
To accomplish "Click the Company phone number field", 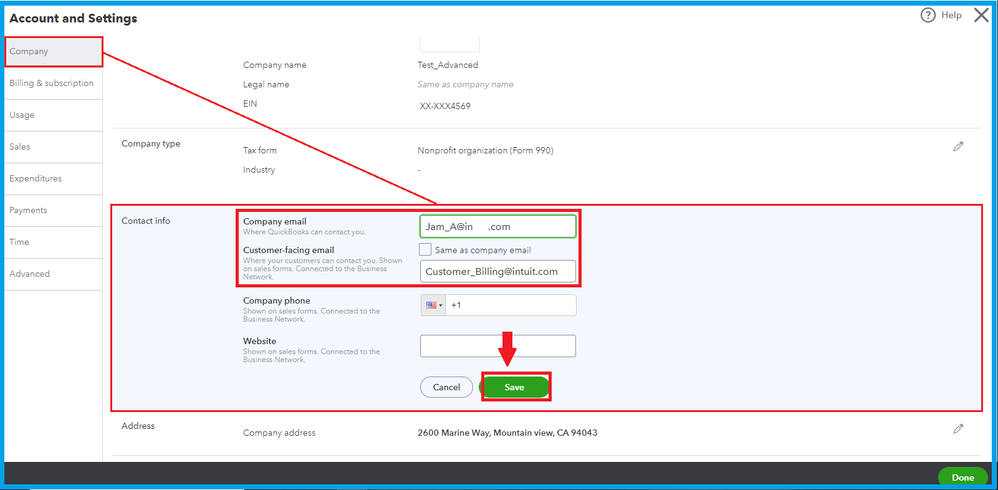I will pos(511,305).
